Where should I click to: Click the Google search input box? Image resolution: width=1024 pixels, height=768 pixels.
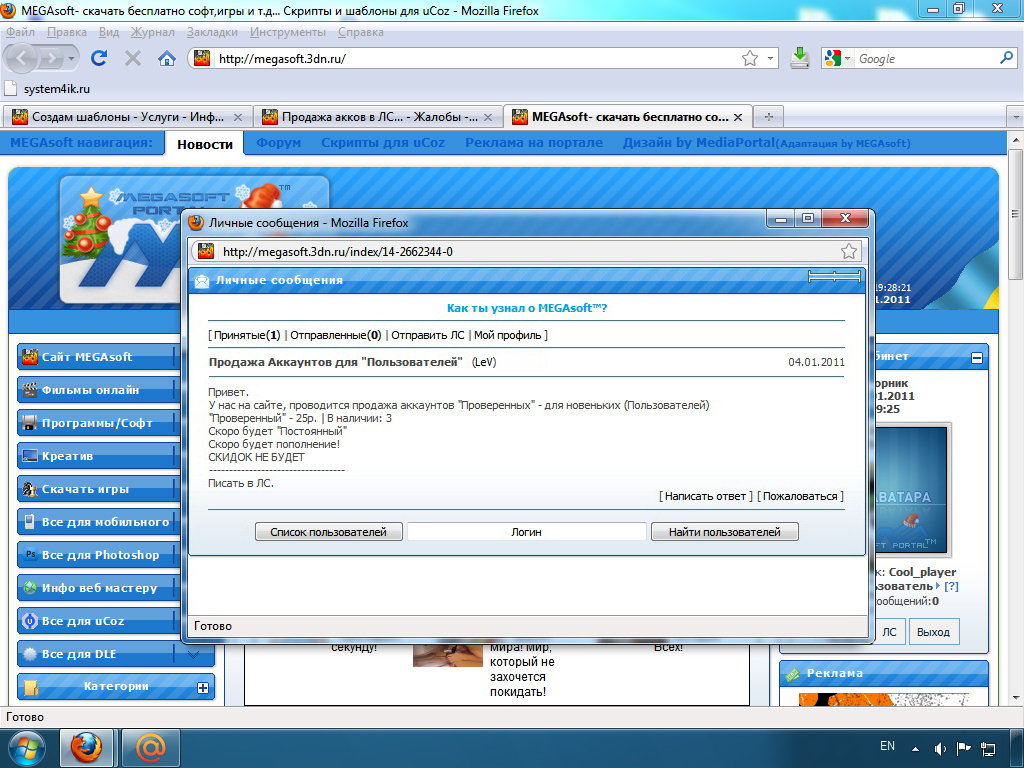pos(927,59)
